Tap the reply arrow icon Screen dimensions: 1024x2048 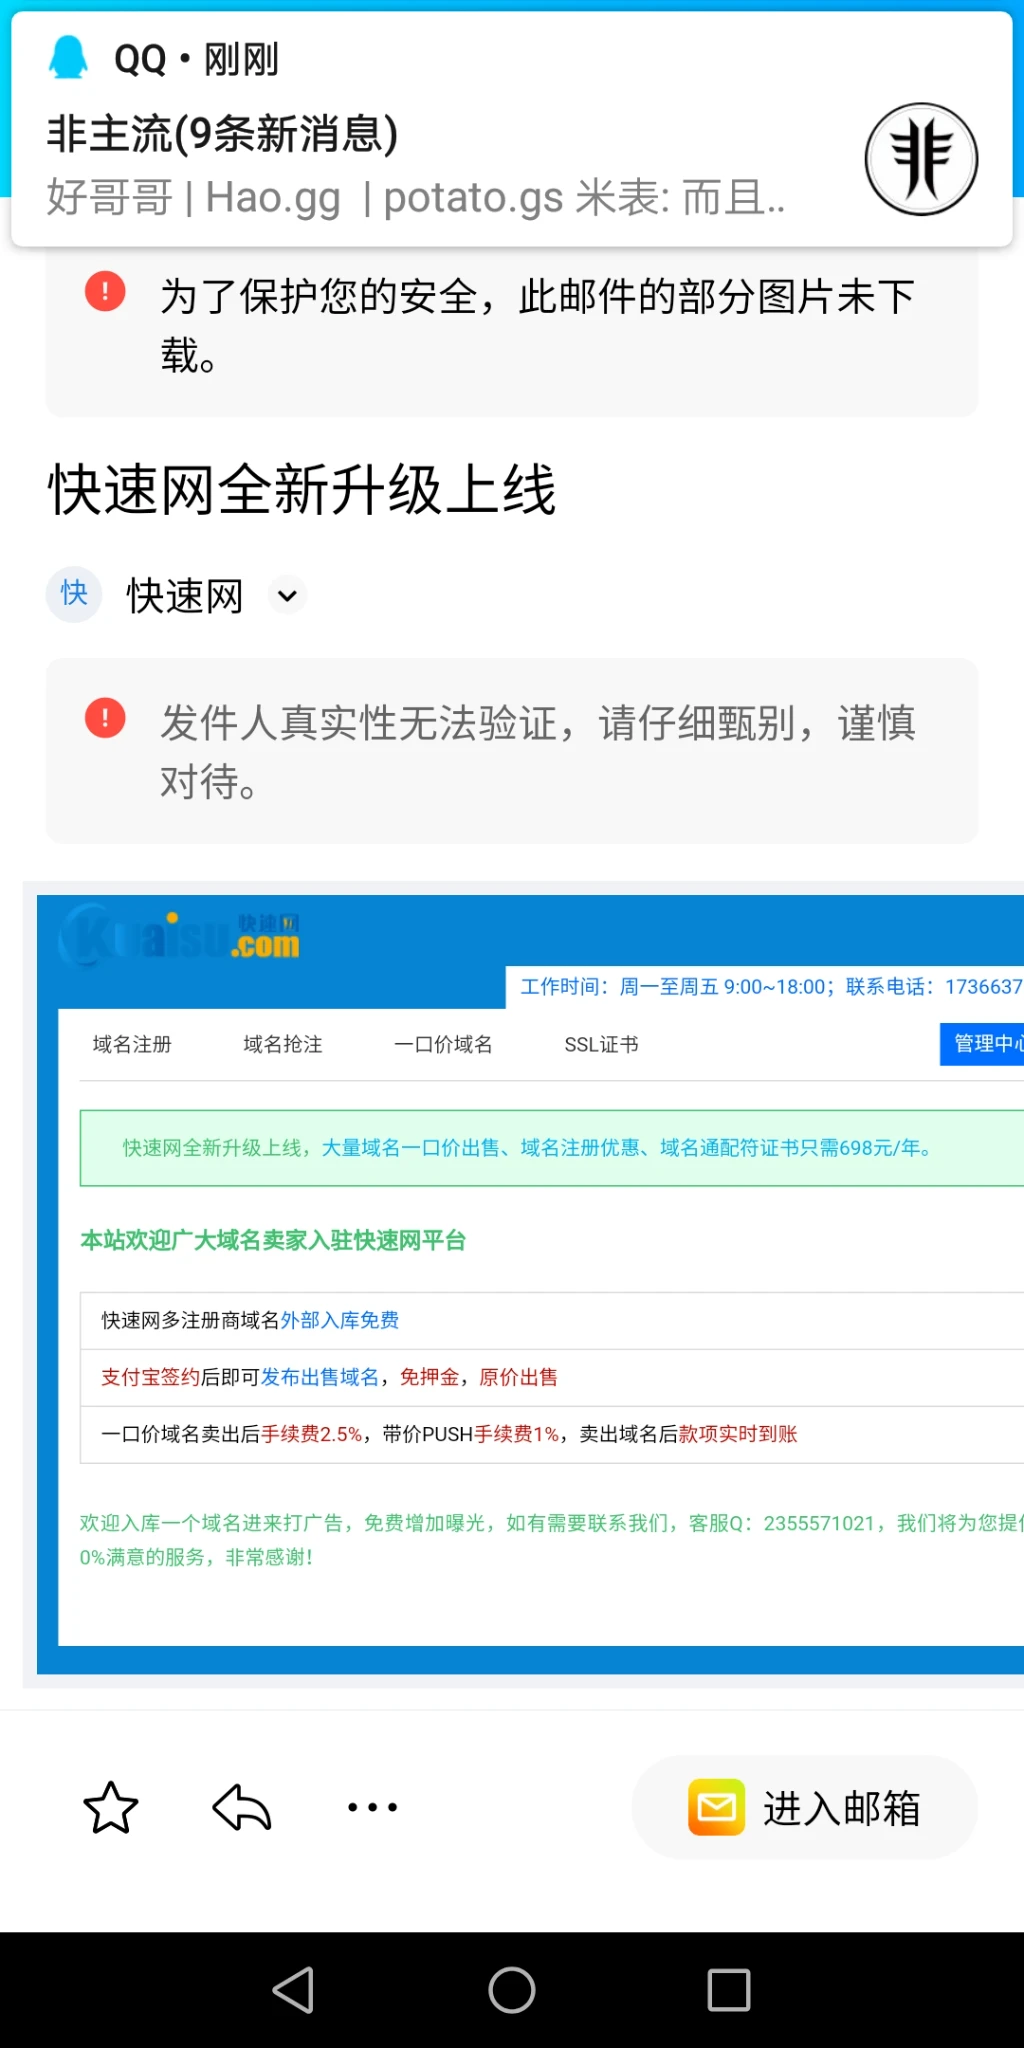point(242,1807)
